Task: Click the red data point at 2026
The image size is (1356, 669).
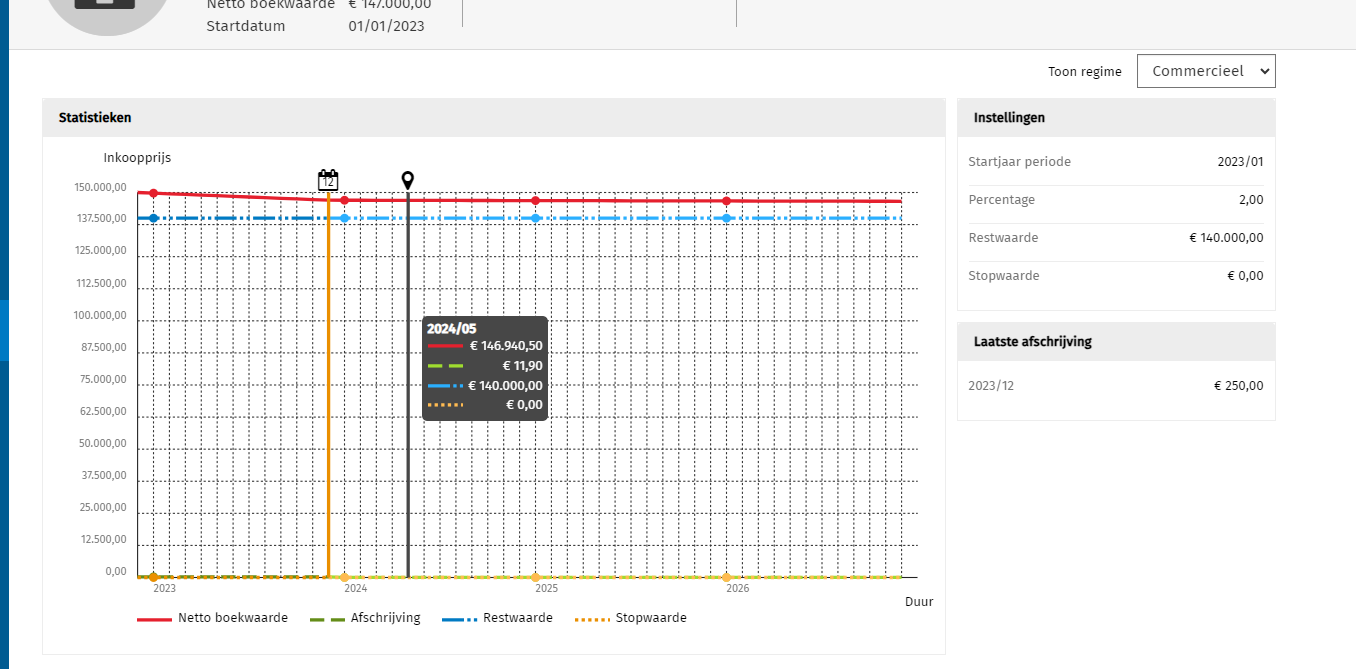Action: [727, 201]
